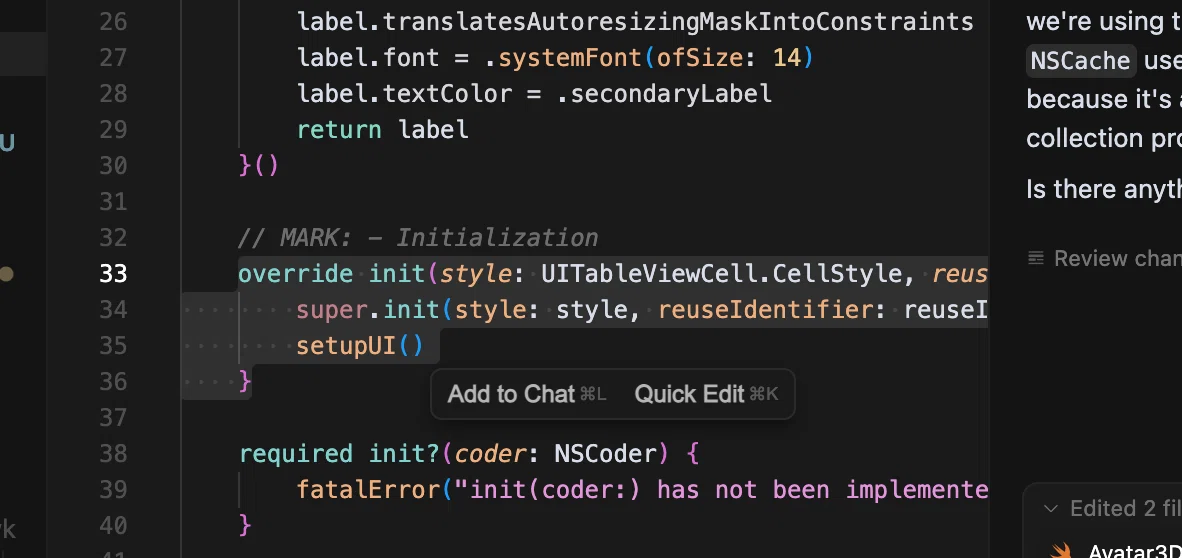The image size is (1182, 558).
Task: Click NSCoder type on line 38
Action: [605, 453]
